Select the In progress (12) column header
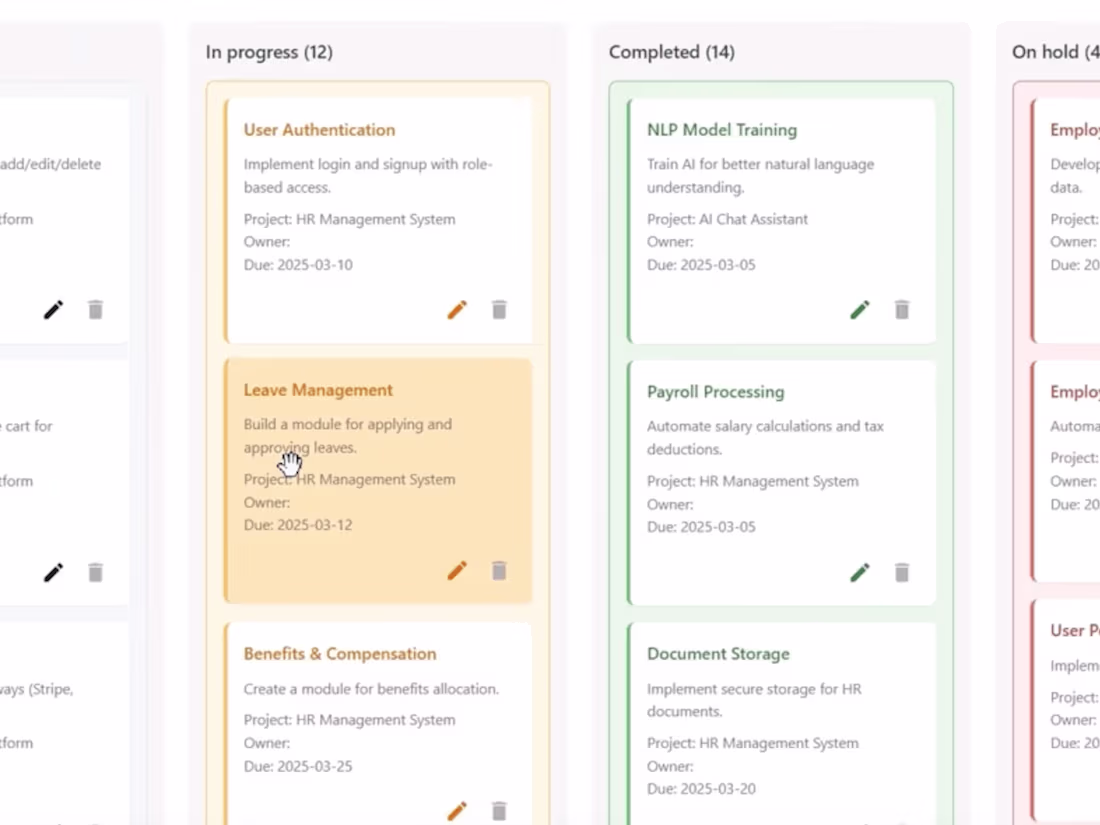Image resolution: width=1100 pixels, height=825 pixels. (269, 52)
